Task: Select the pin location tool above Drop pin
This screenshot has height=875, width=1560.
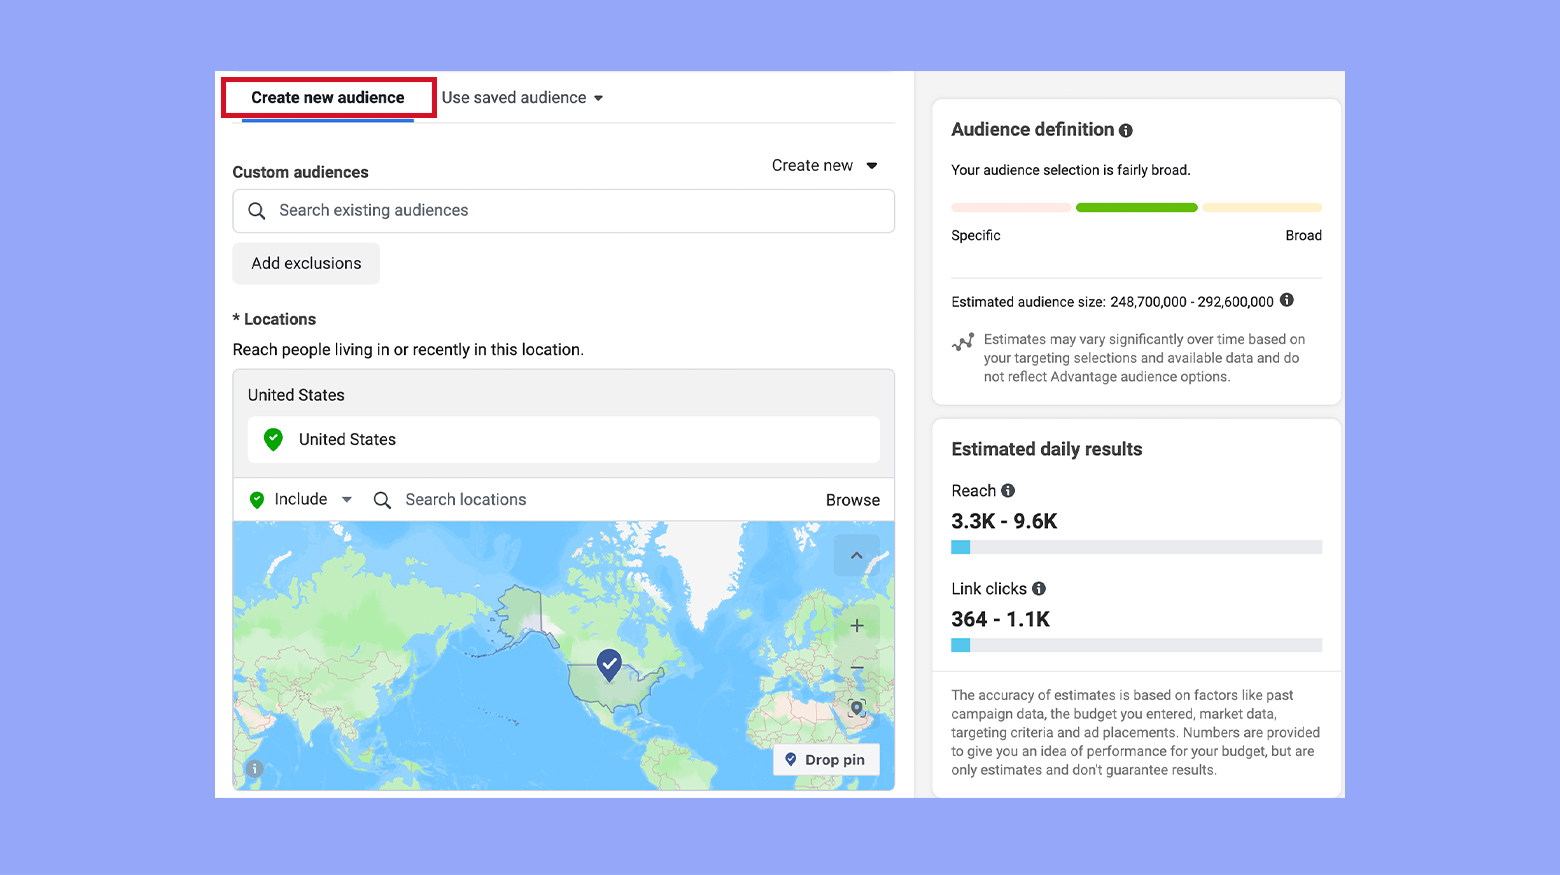Action: click(856, 708)
